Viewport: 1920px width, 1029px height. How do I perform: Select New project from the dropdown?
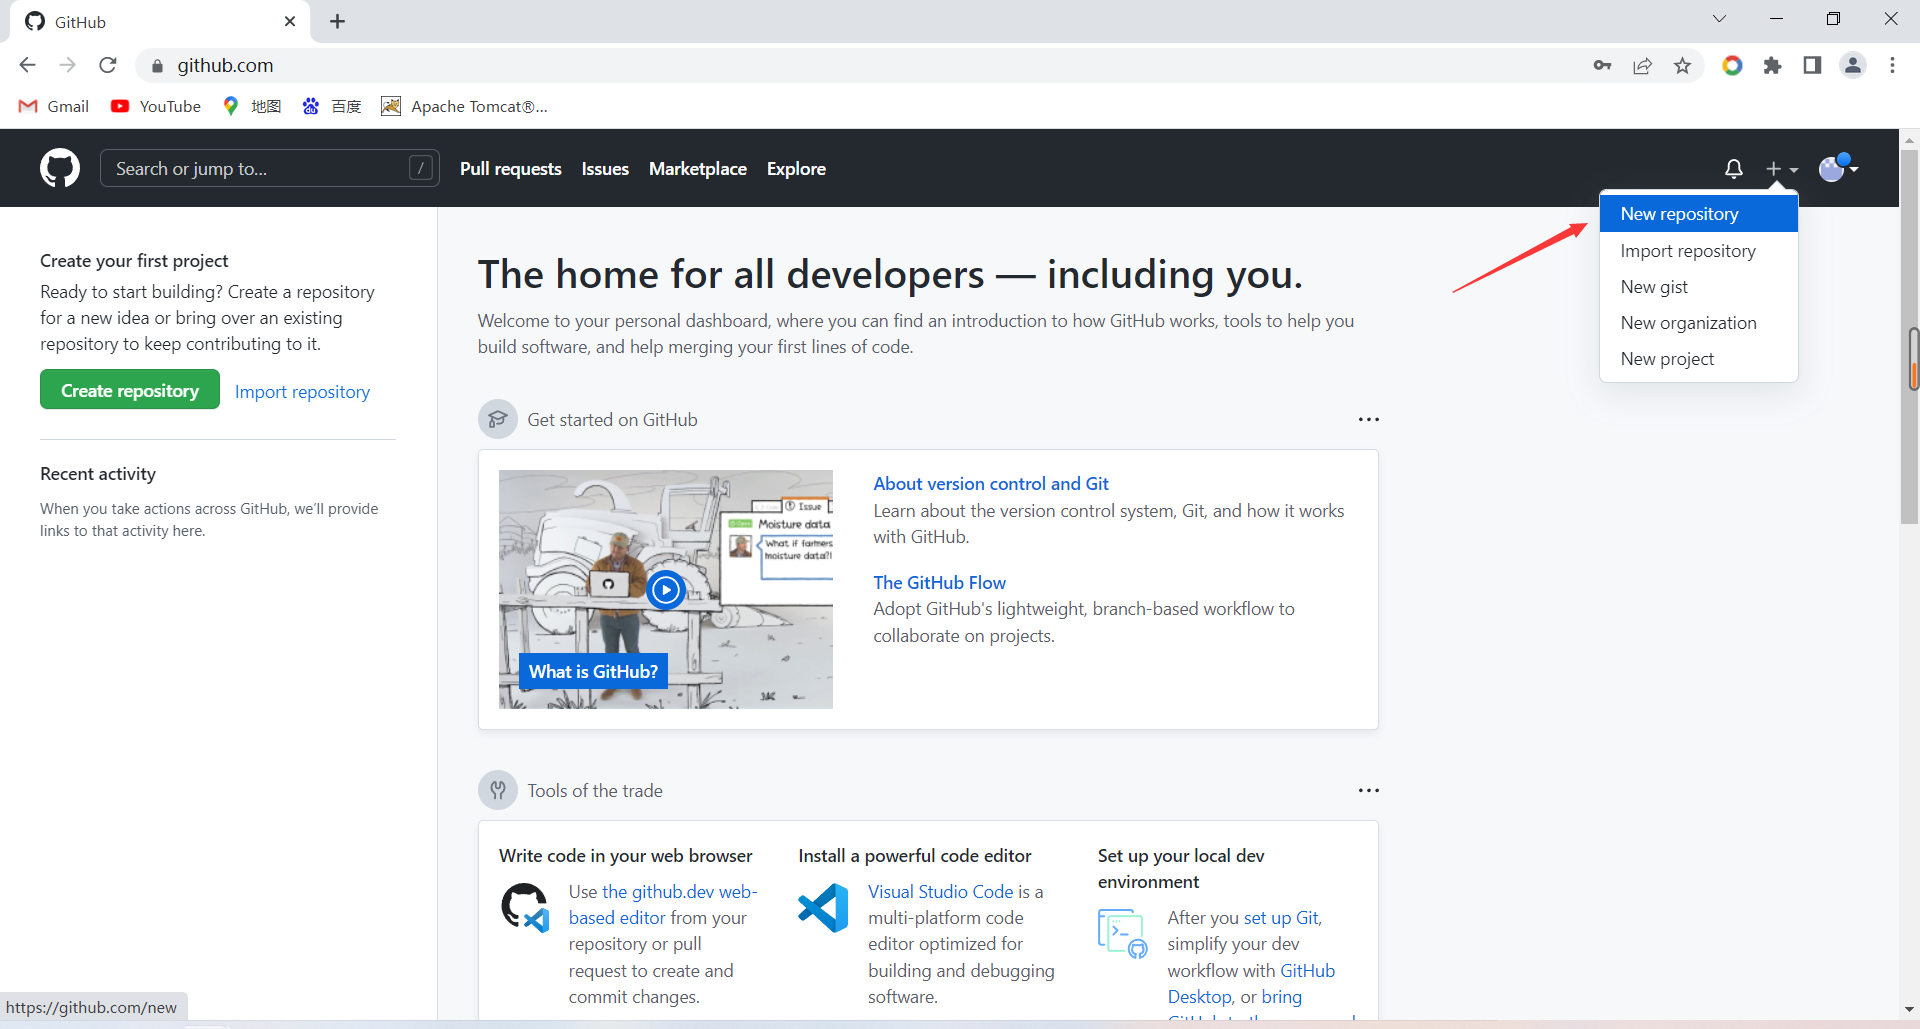[1698, 359]
